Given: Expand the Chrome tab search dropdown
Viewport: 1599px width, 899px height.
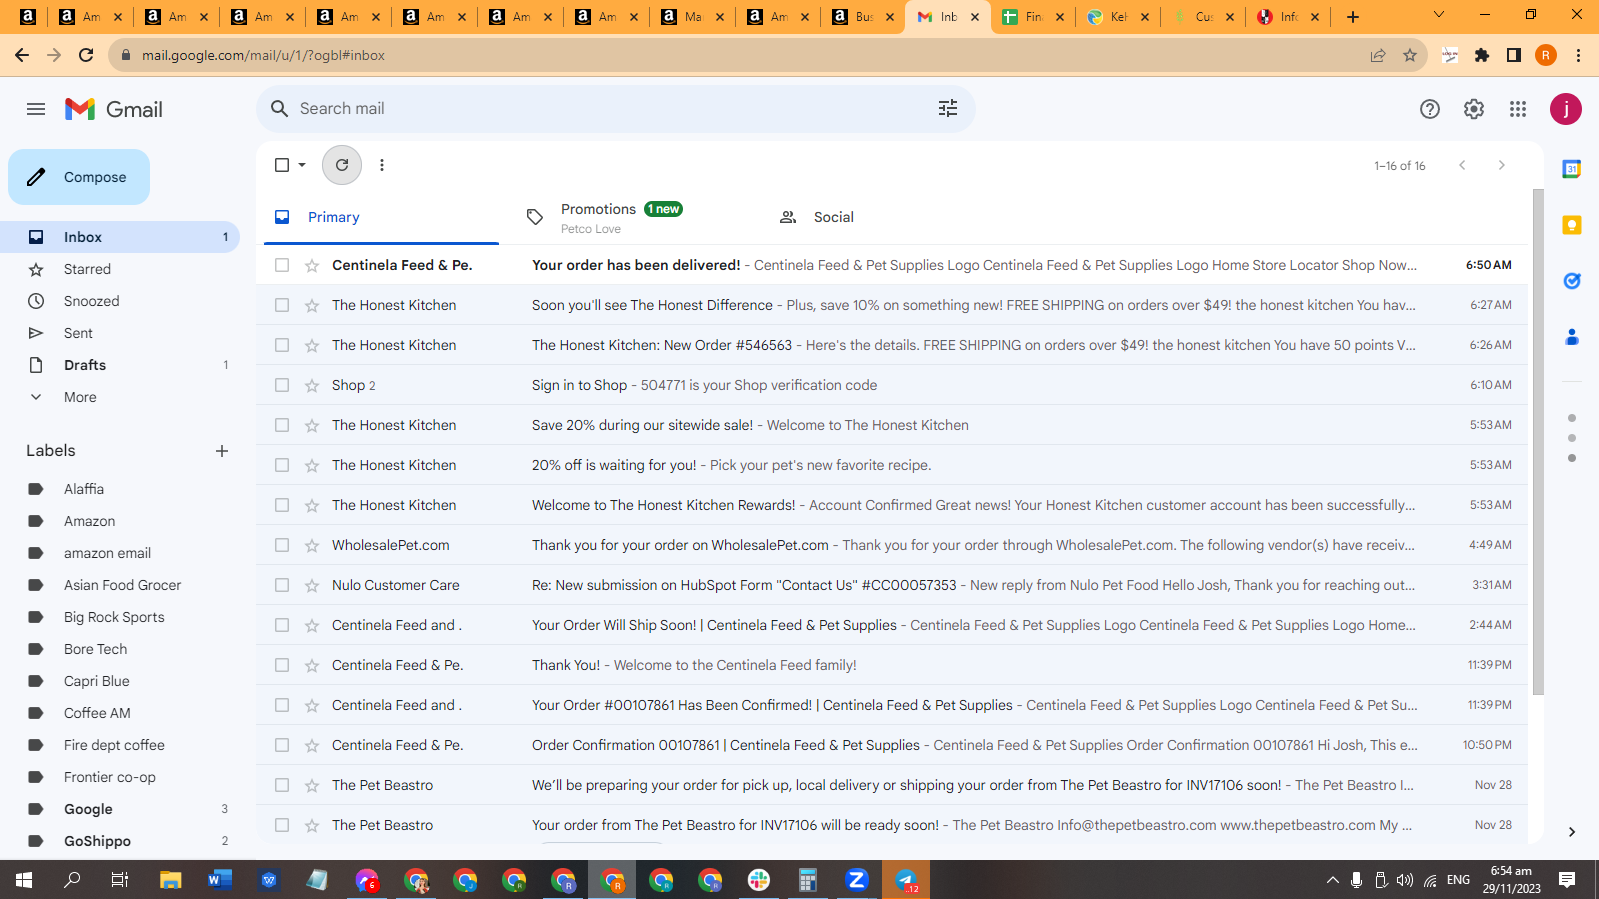Looking at the screenshot, I should (1439, 16).
